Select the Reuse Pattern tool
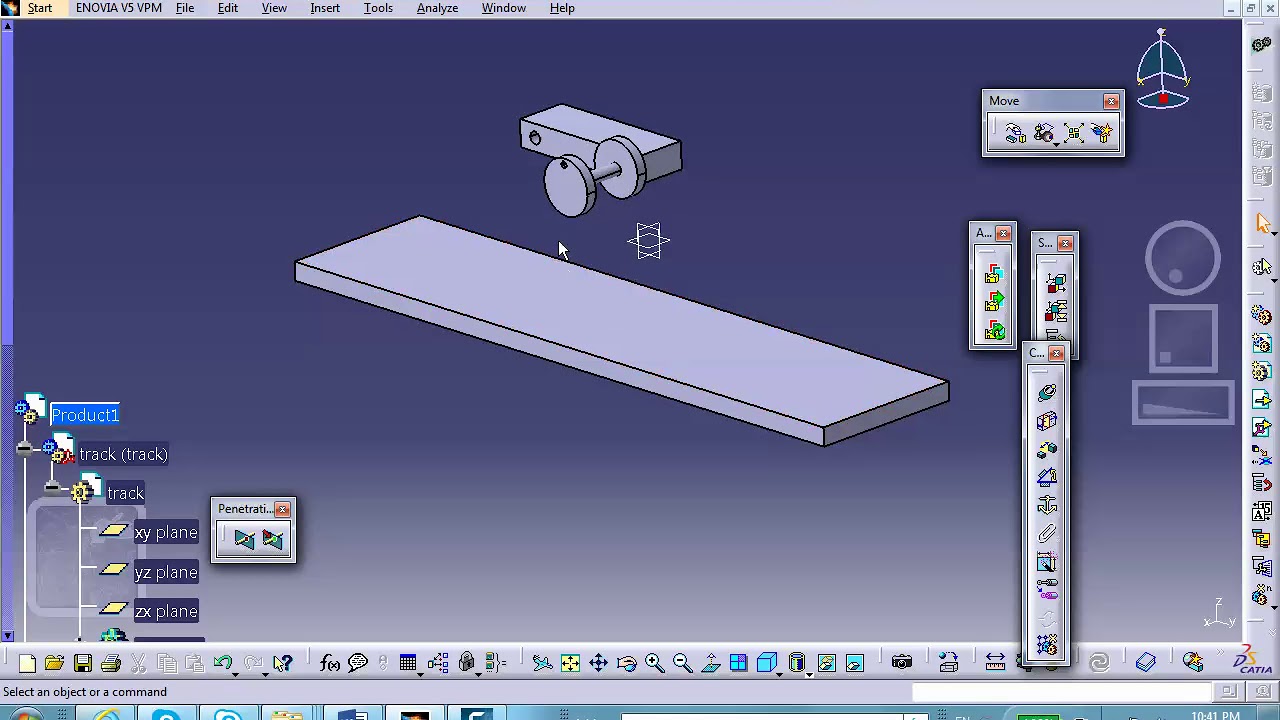 click(1047, 646)
